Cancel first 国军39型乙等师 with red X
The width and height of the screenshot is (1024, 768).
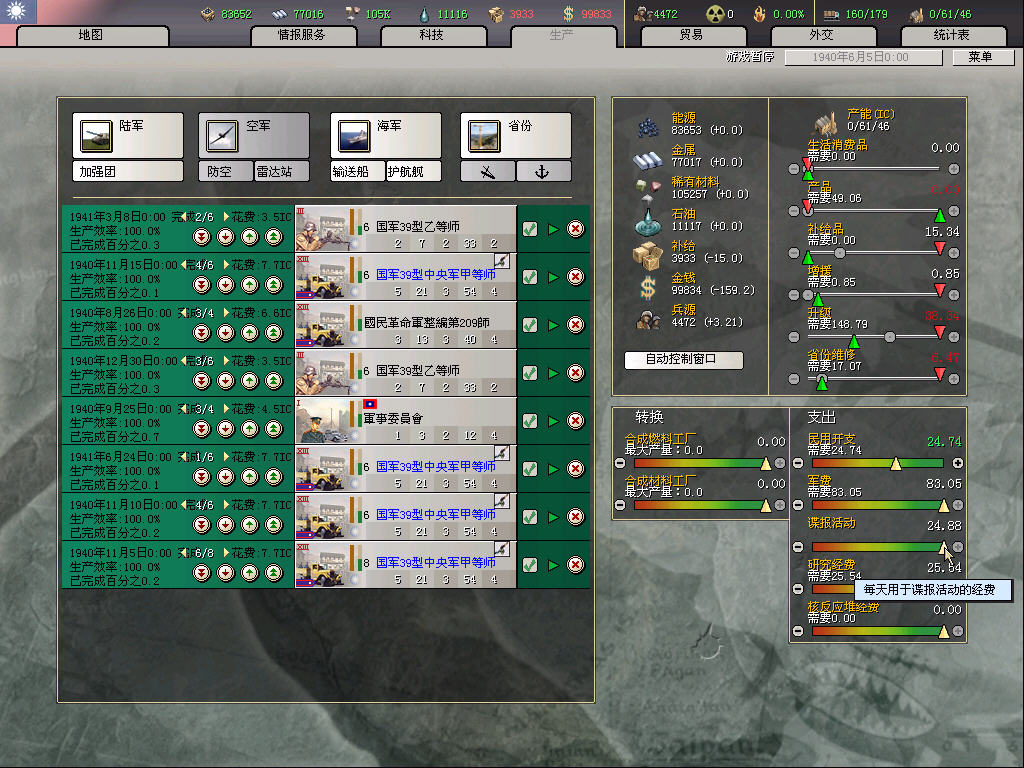tap(576, 229)
